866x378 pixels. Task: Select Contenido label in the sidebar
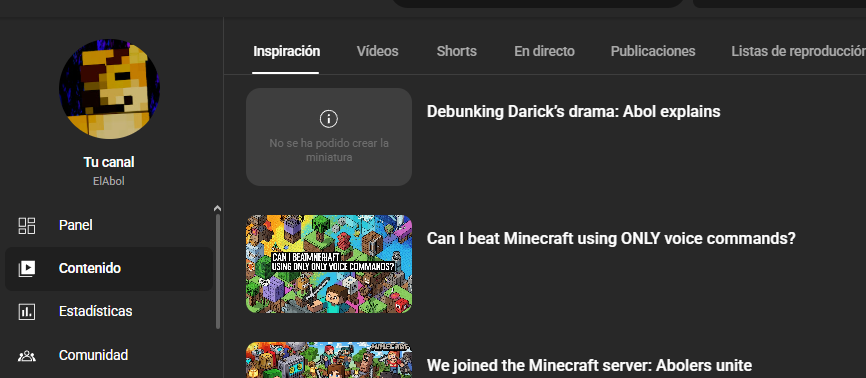89,269
